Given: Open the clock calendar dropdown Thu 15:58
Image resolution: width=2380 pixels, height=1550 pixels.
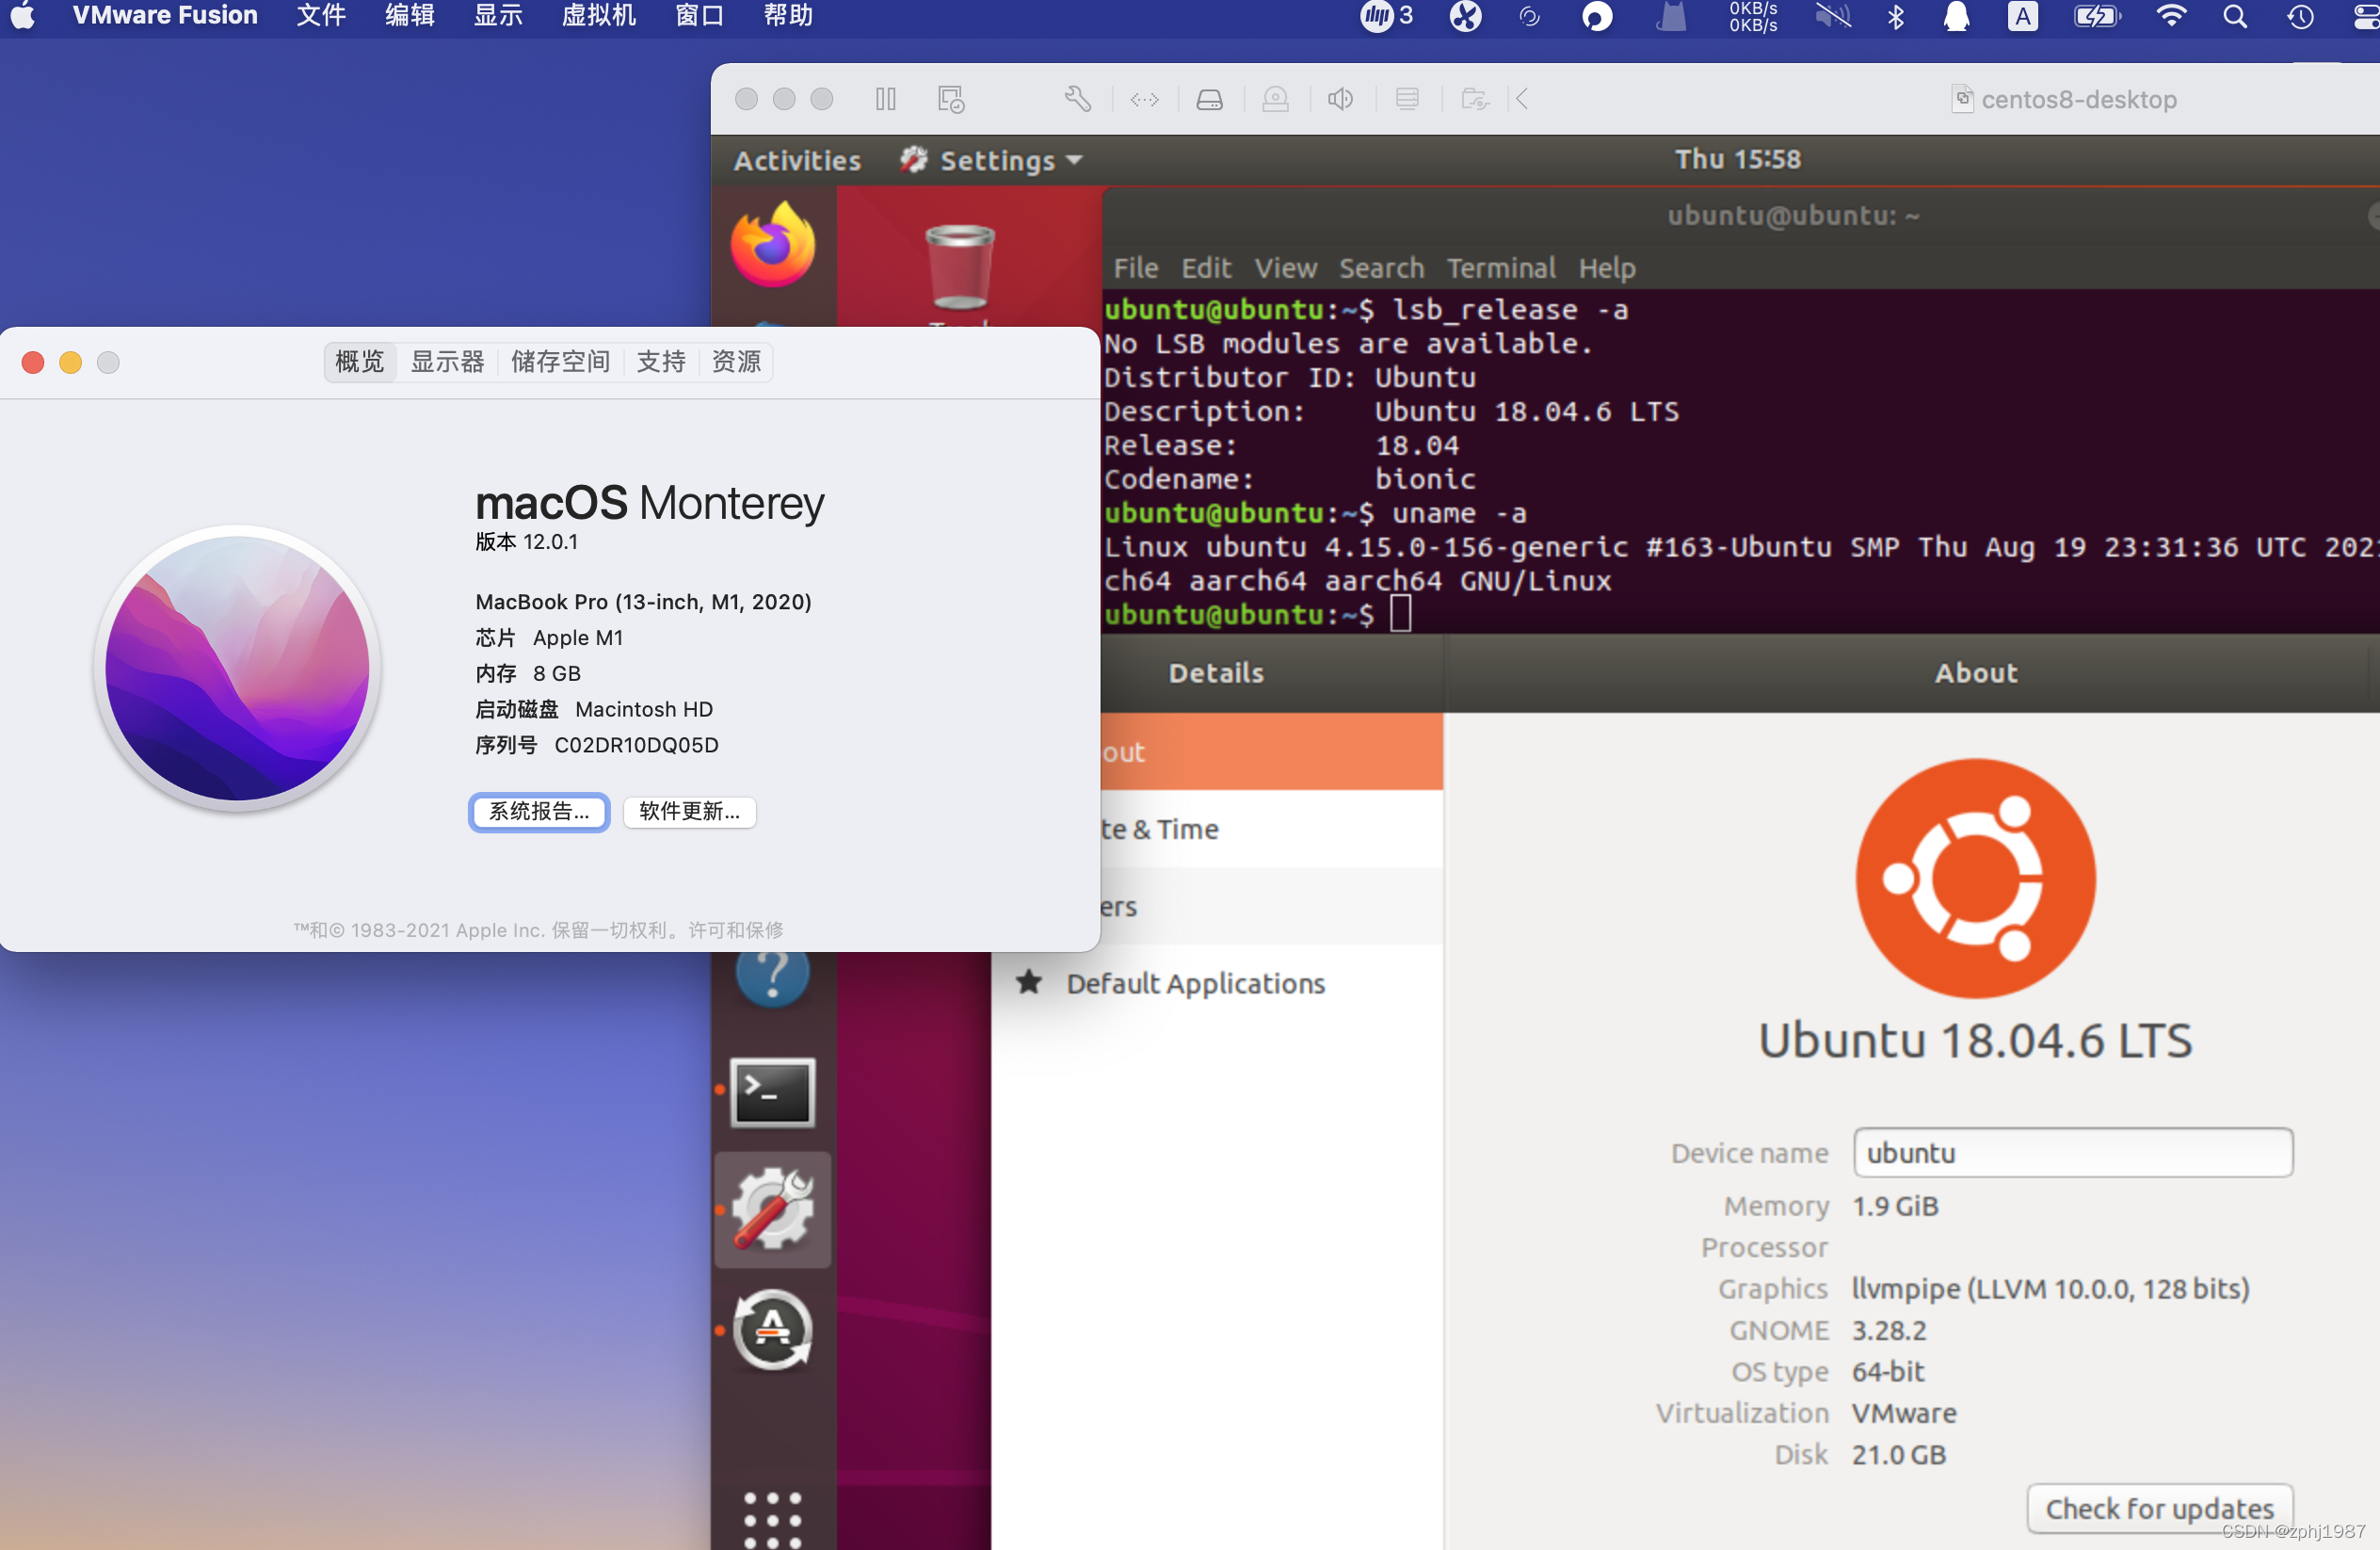Looking at the screenshot, I should point(1737,159).
